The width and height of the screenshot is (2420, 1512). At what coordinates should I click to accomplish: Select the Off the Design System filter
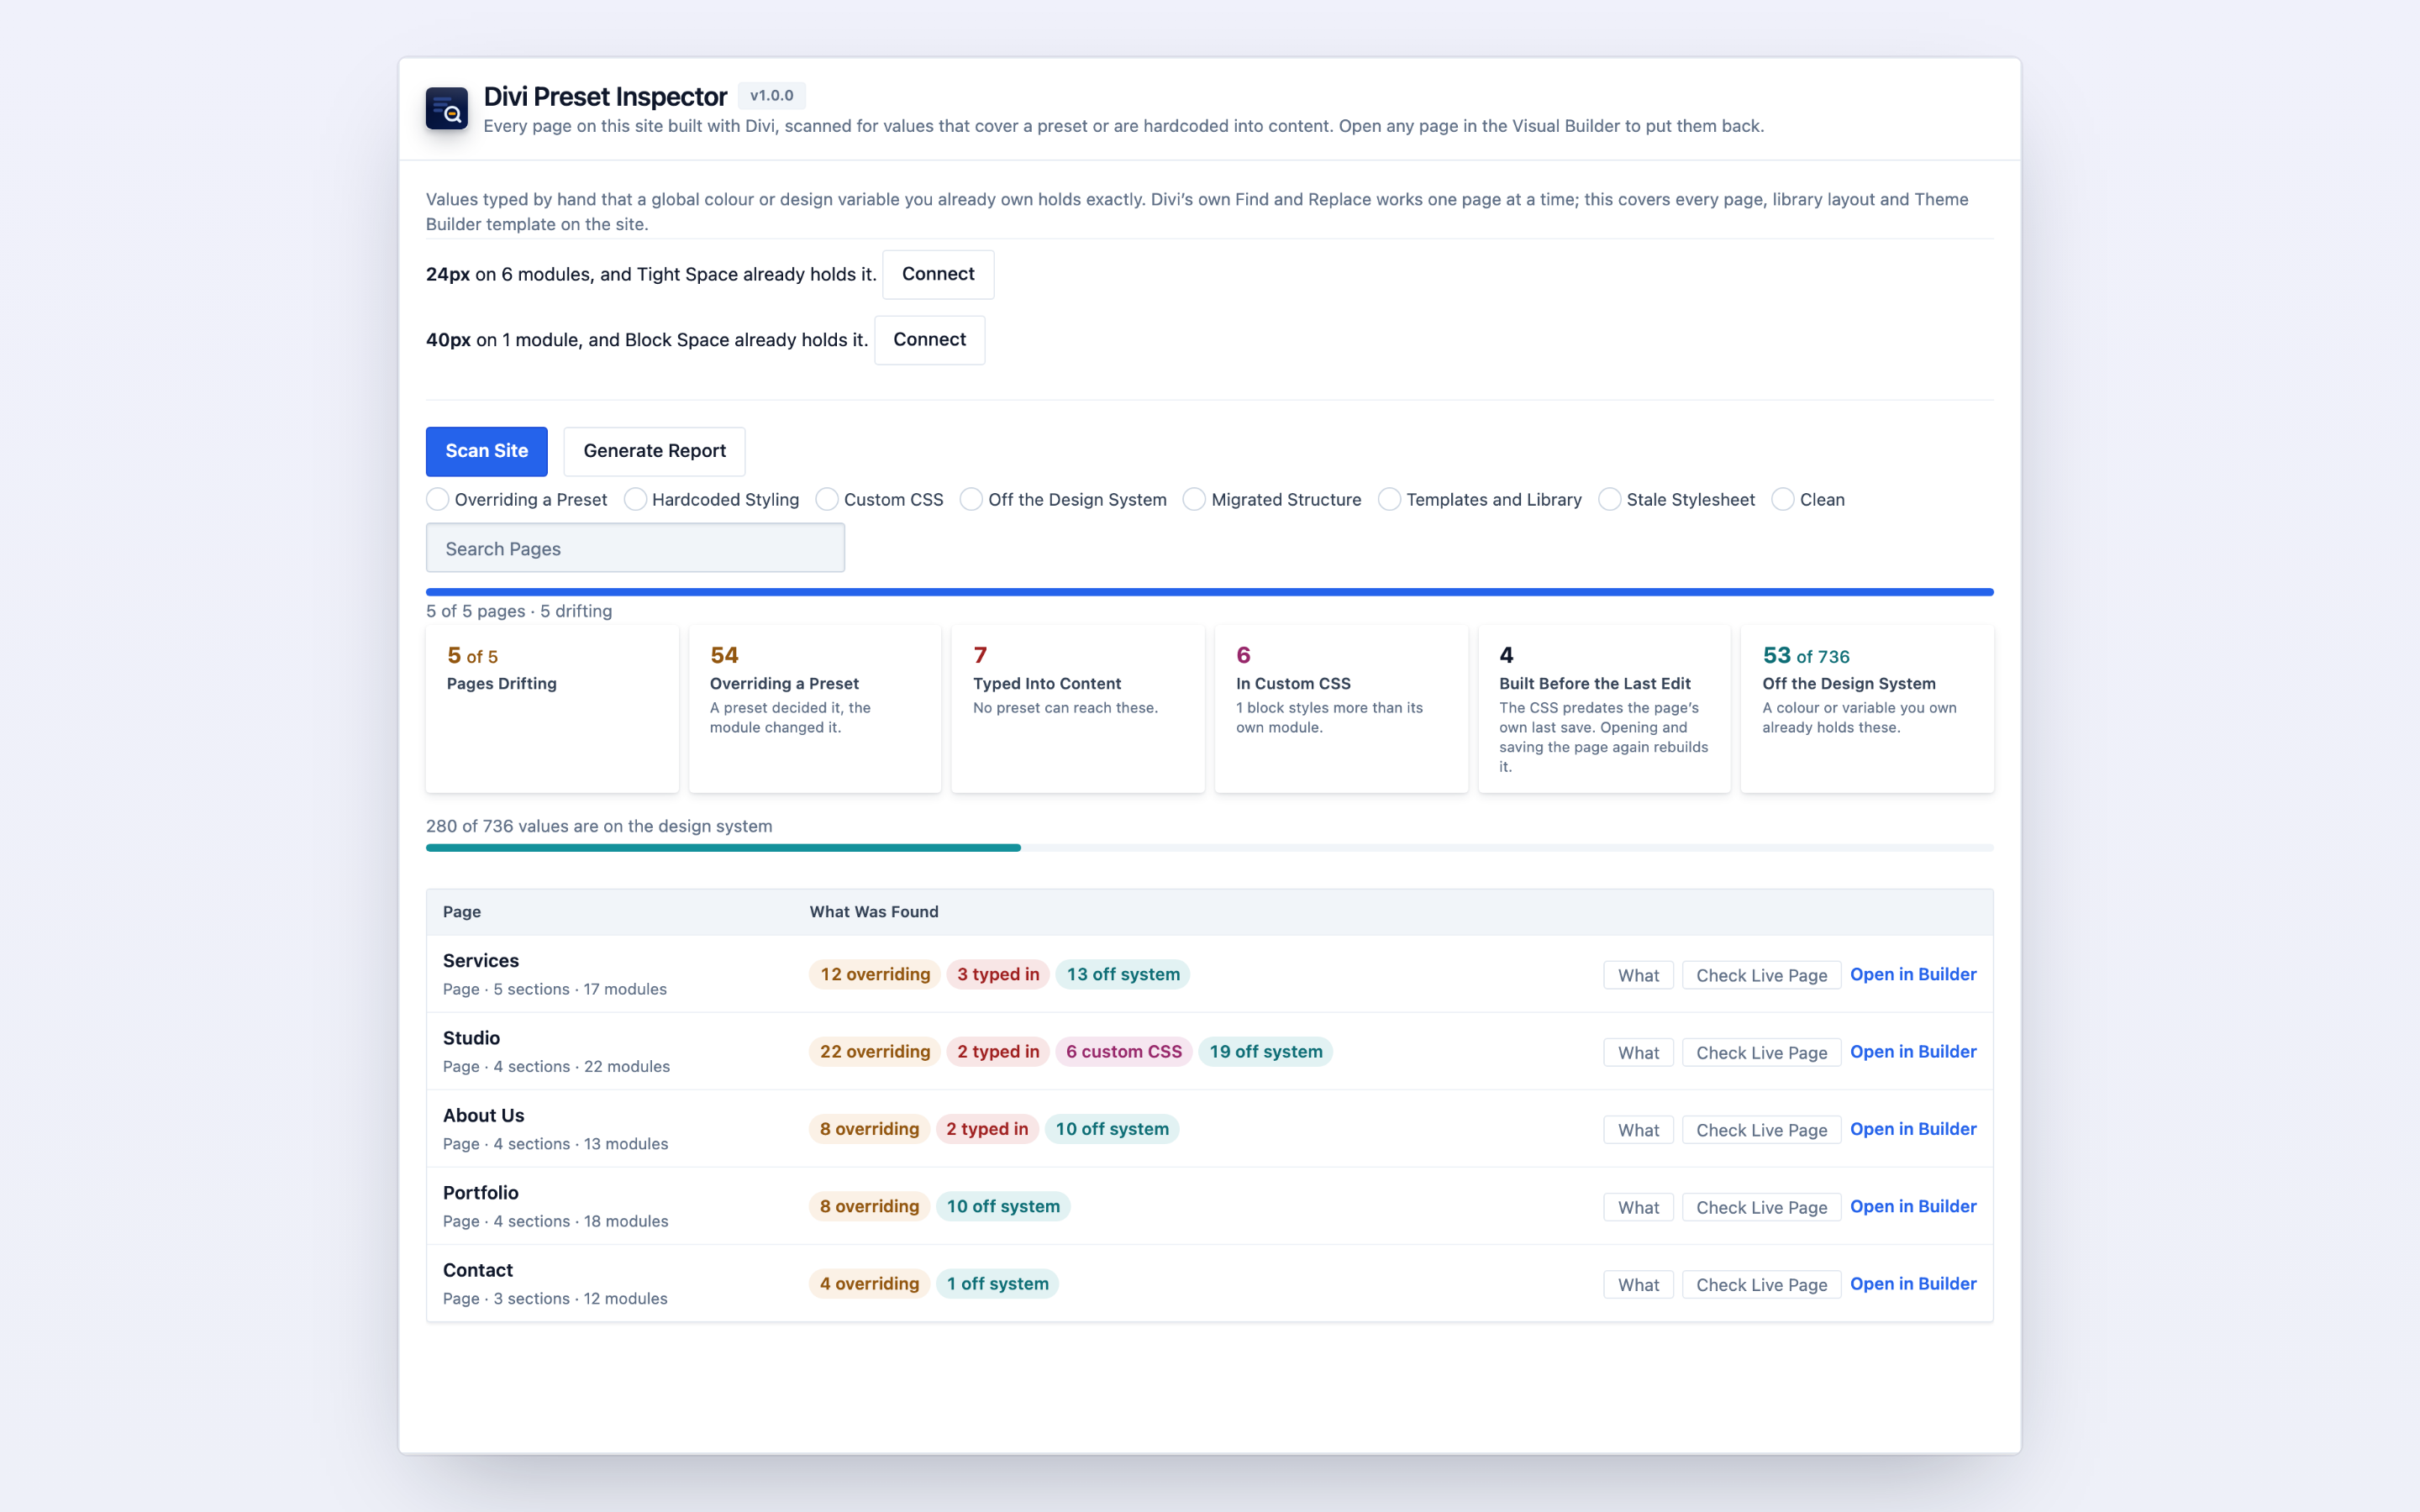[x=971, y=499]
